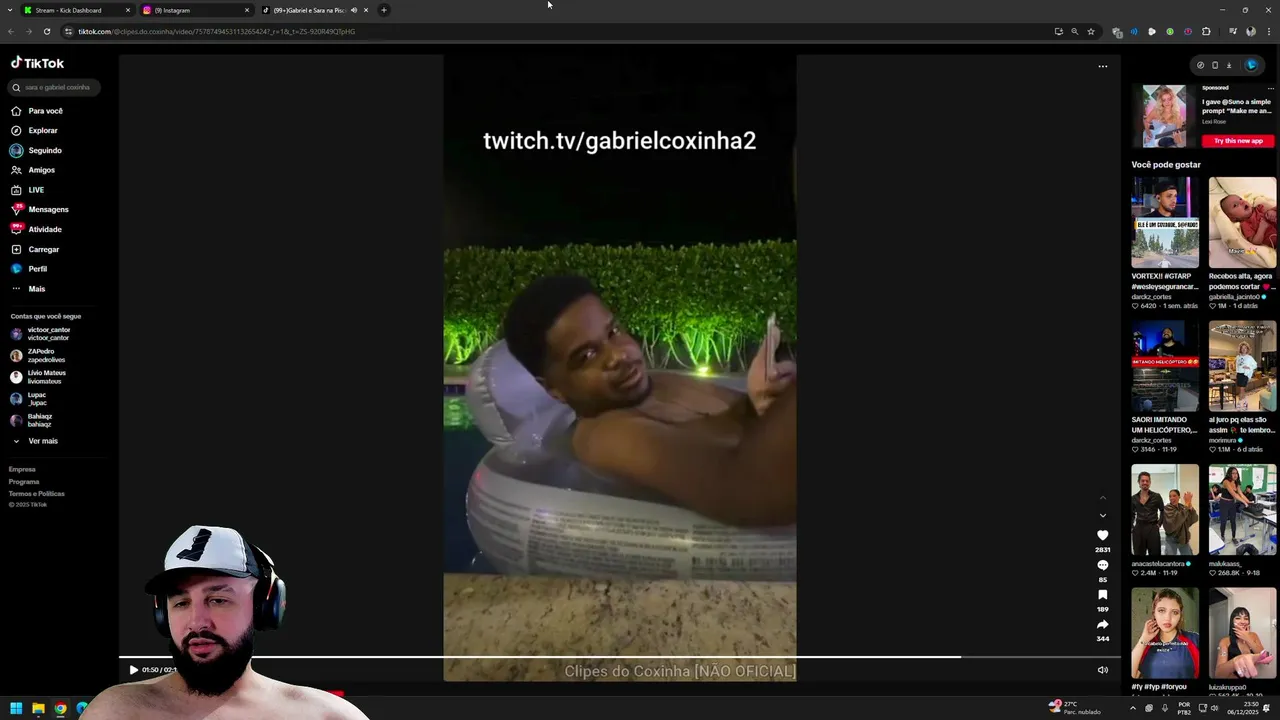The width and height of the screenshot is (1280, 720).
Task: Save video with bookmark icon
Action: (x=1103, y=595)
